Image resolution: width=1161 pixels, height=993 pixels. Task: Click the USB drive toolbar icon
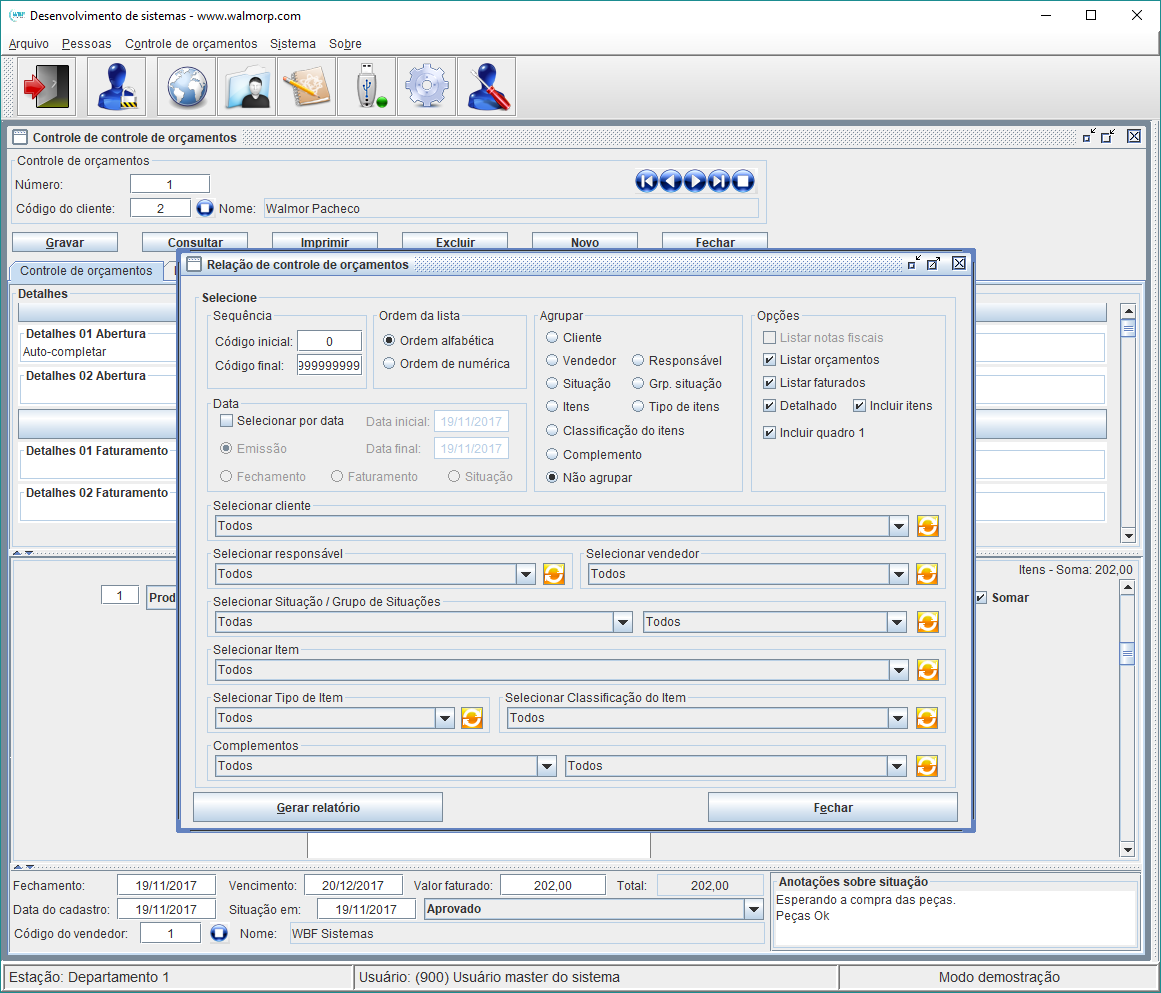click(366, 87)
